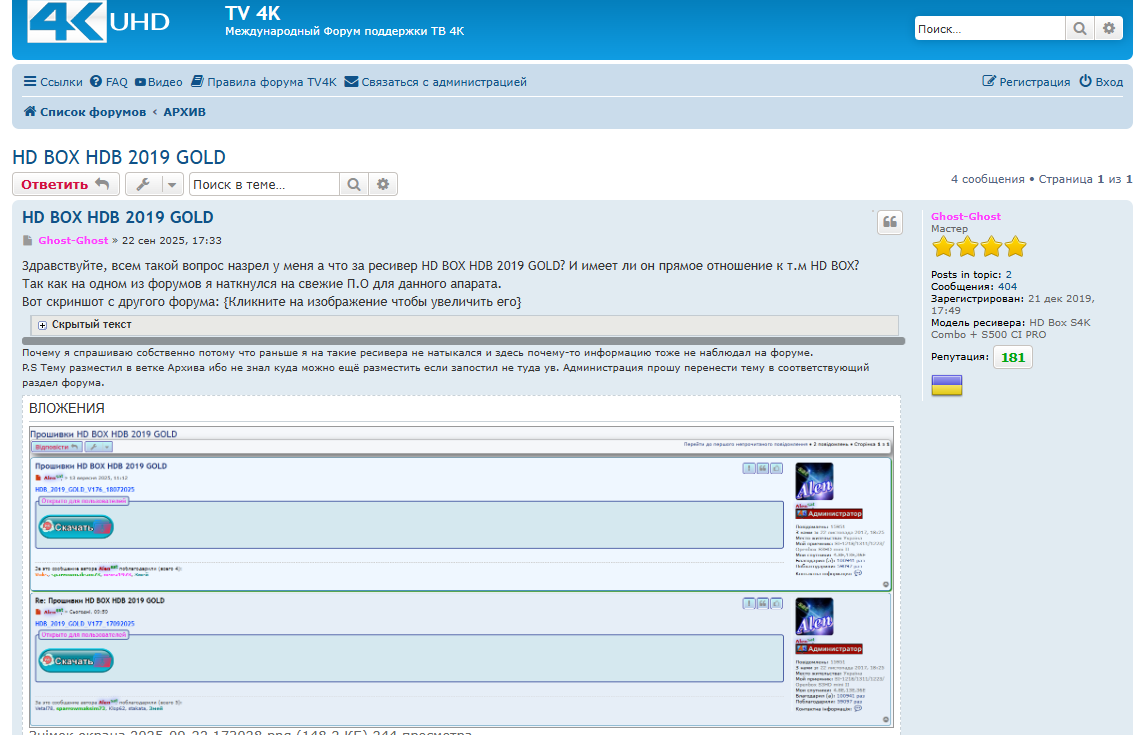Click the Поиск в теме input field
This screenshot has height=735, width=1144.
click(x=264, y=184)
